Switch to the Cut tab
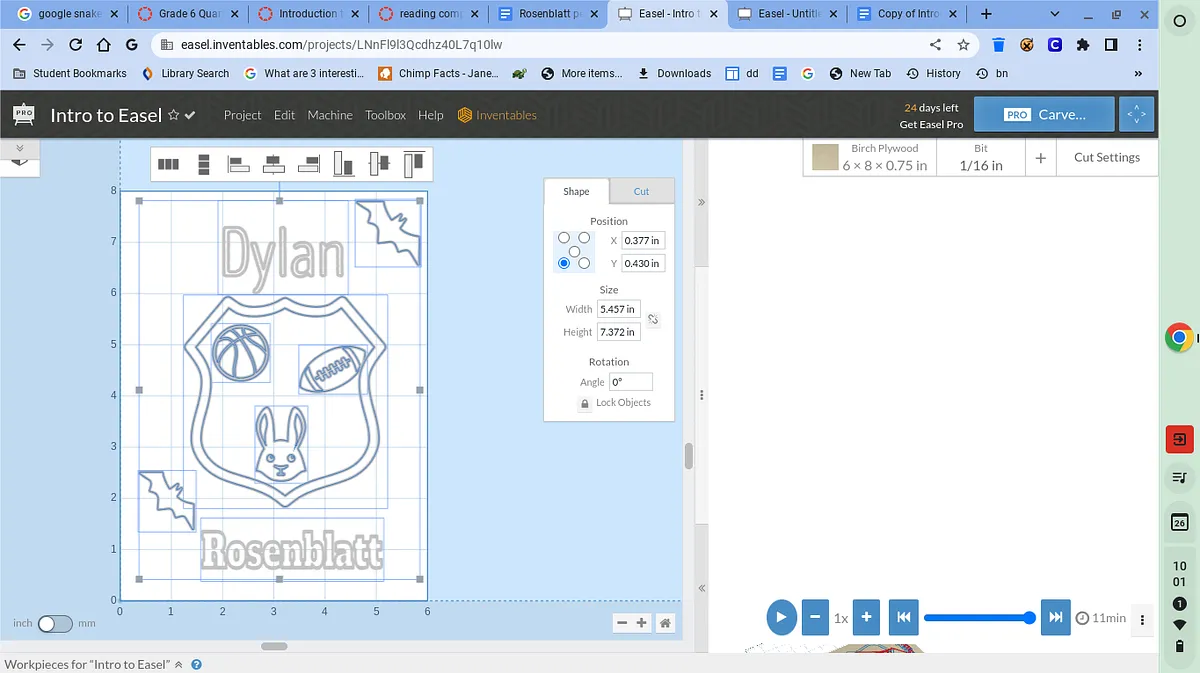1200x673 pixels. (641, 191)
